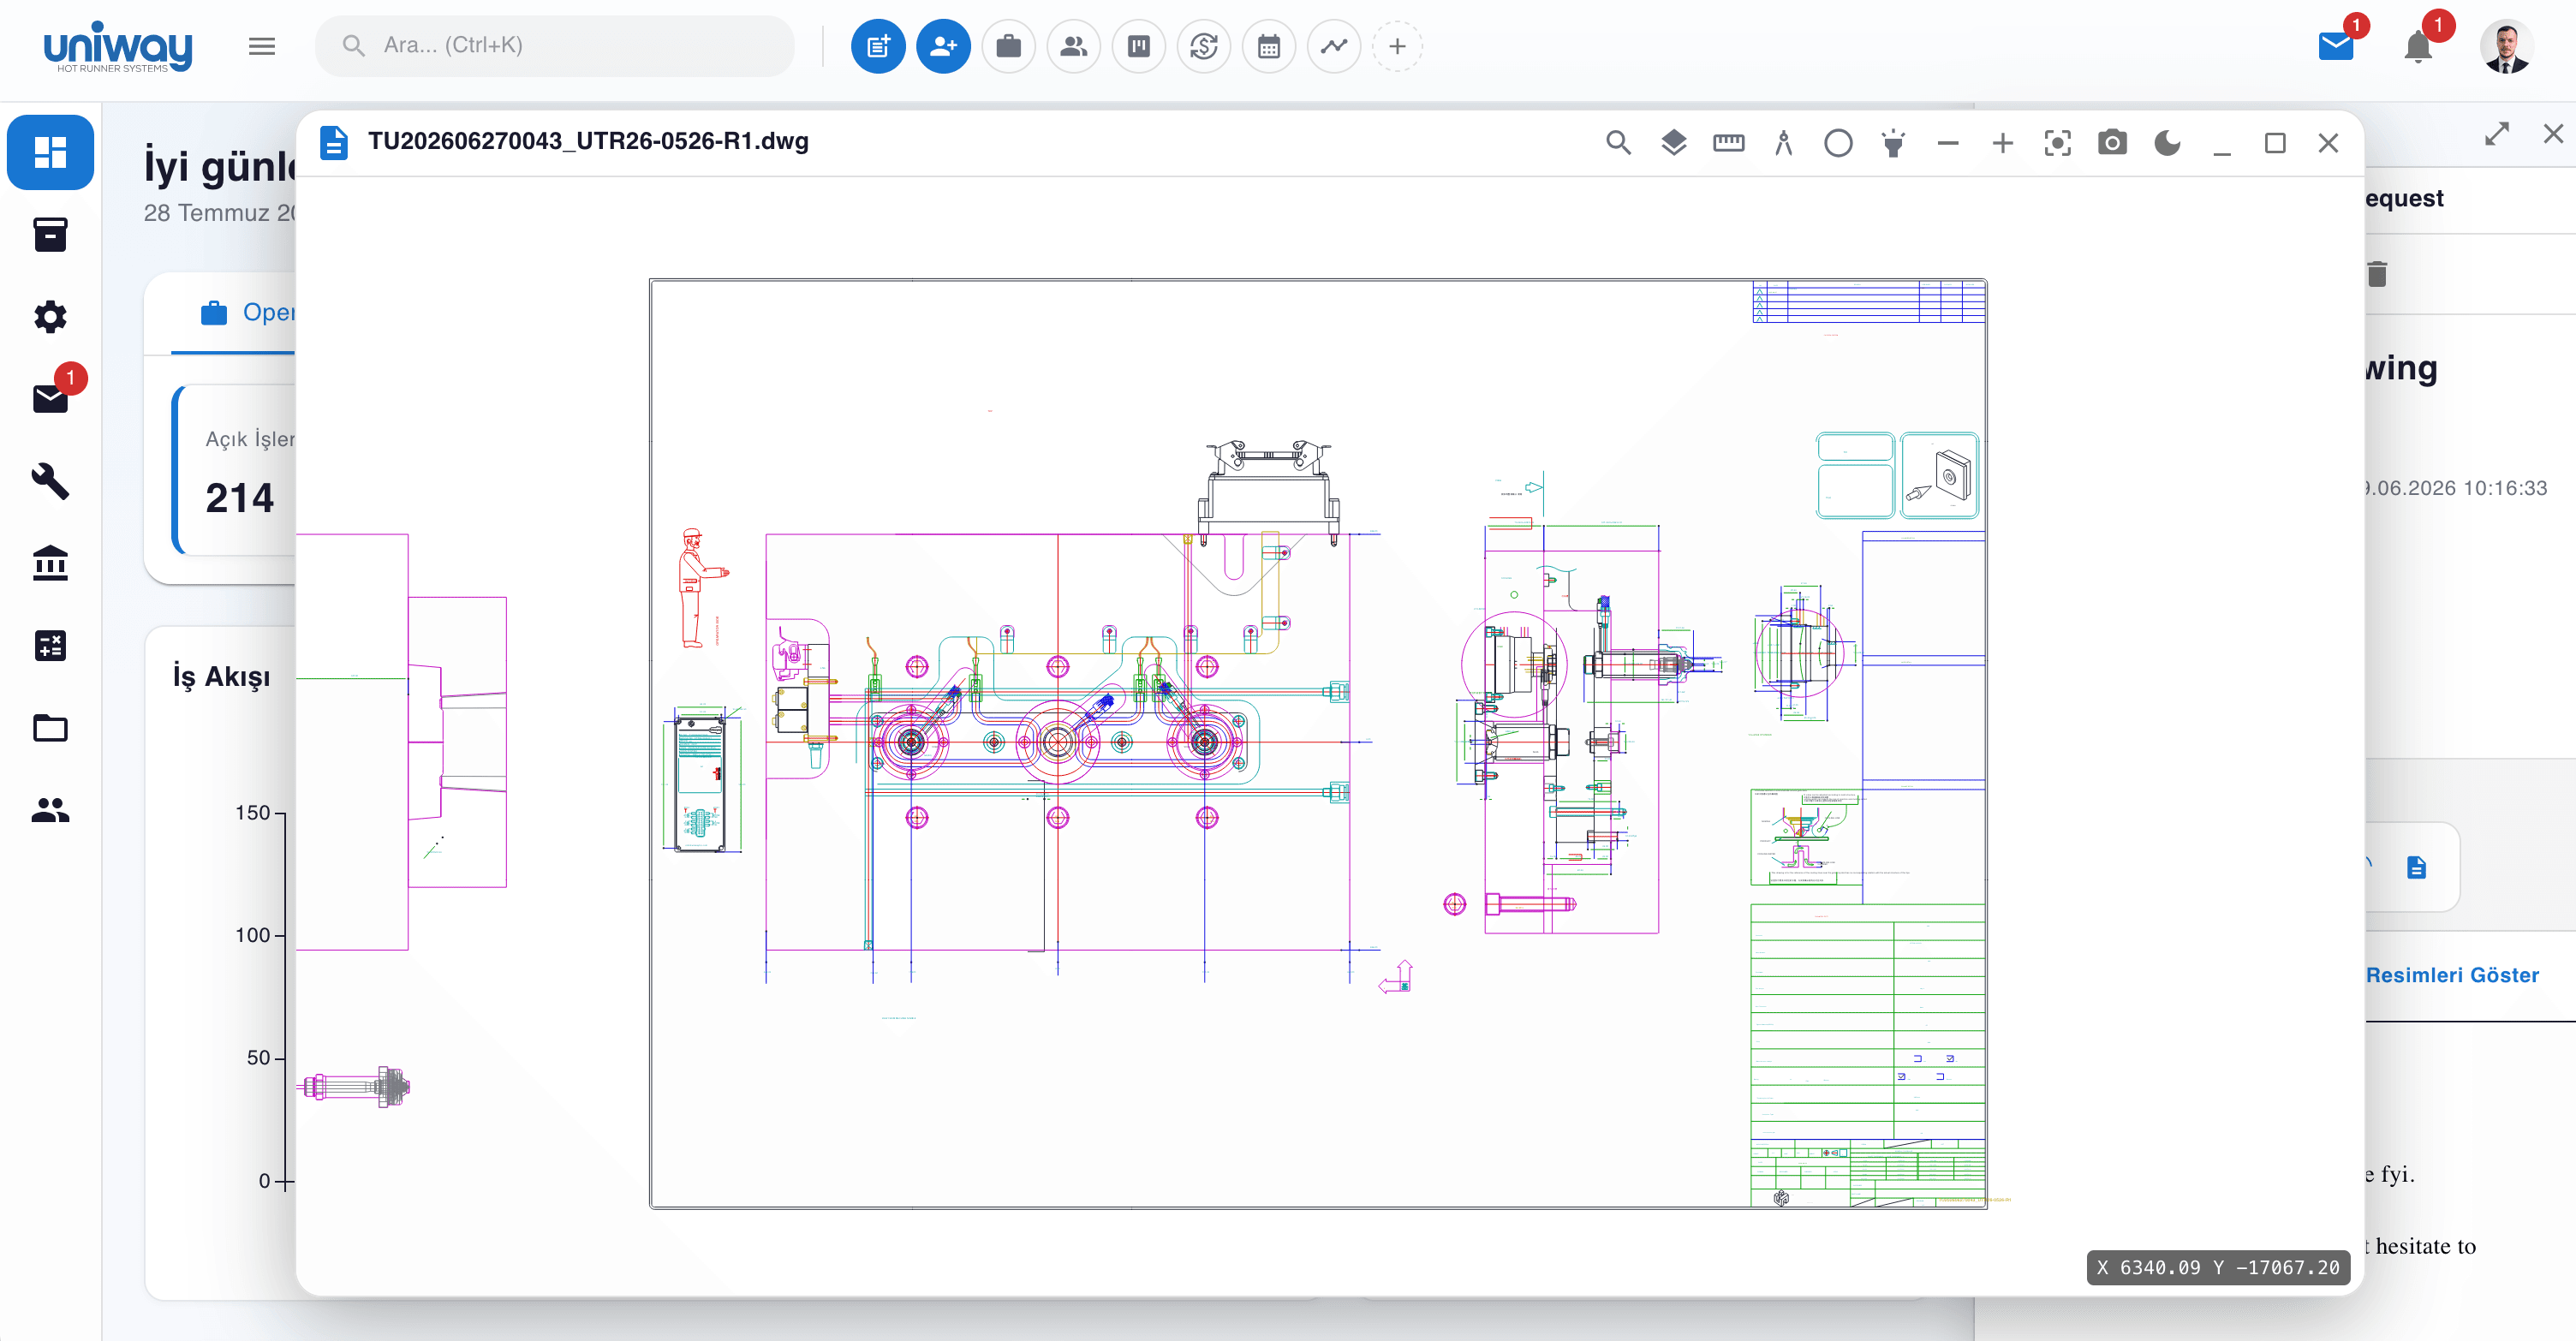Click the trash delete icon in right panel
This screenshot has height=1341, width=2576.
click(2377, 273)
